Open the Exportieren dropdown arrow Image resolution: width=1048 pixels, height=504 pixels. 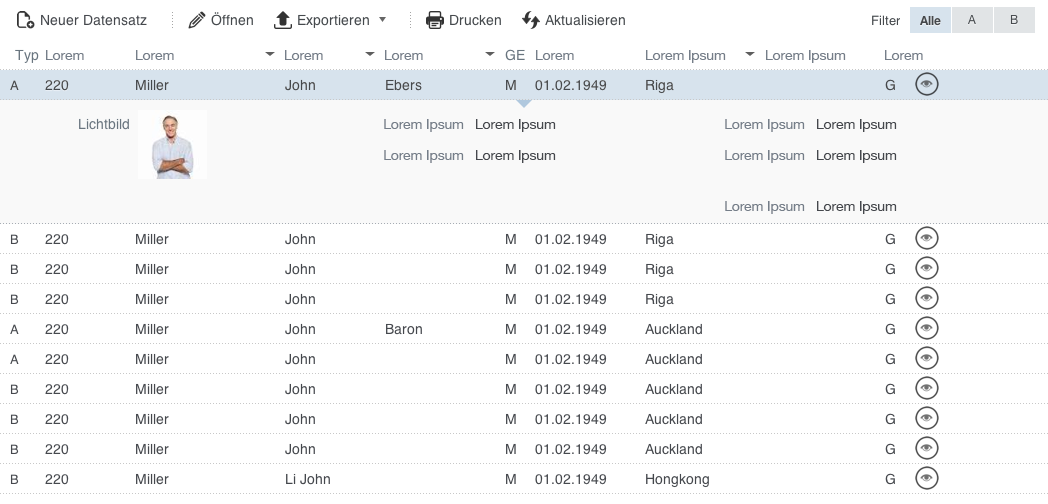click(382, 20)
